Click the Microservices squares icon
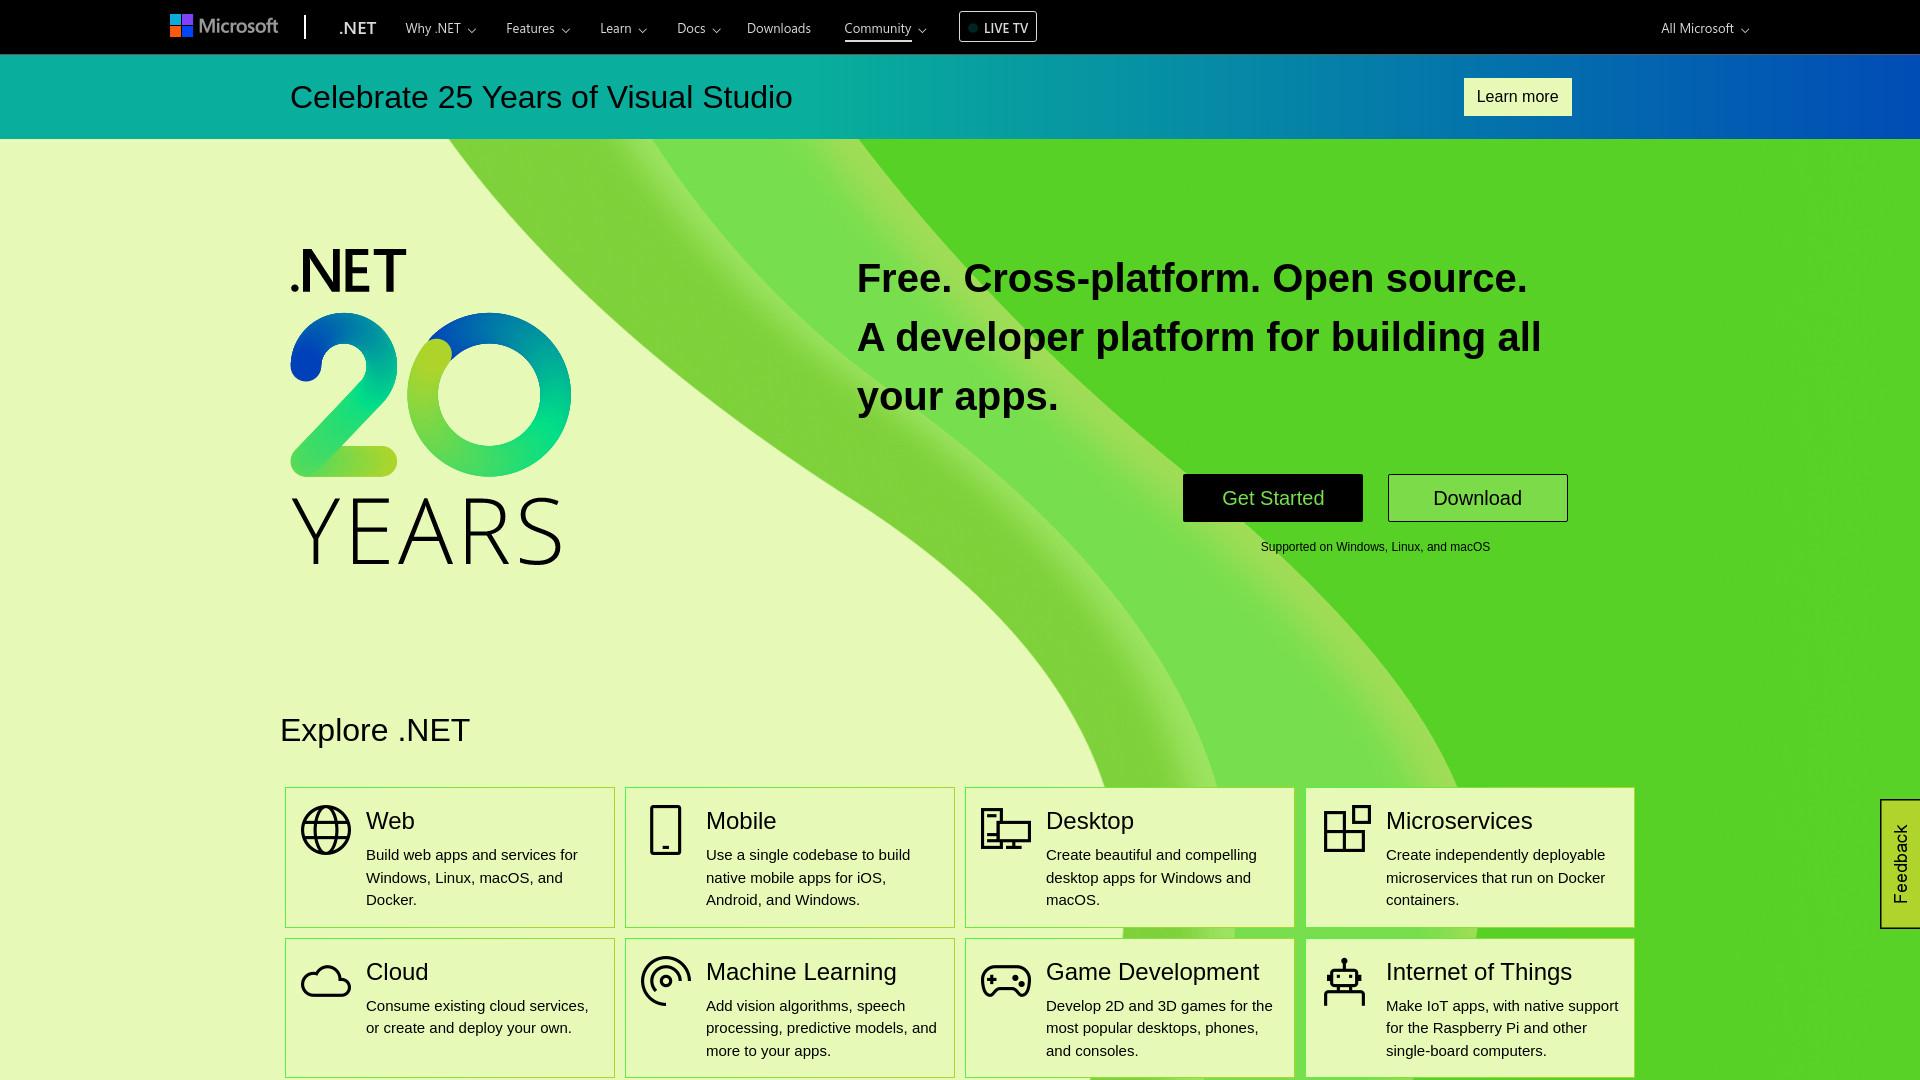This screenshot has height=1080, width=1920. 1347,829
